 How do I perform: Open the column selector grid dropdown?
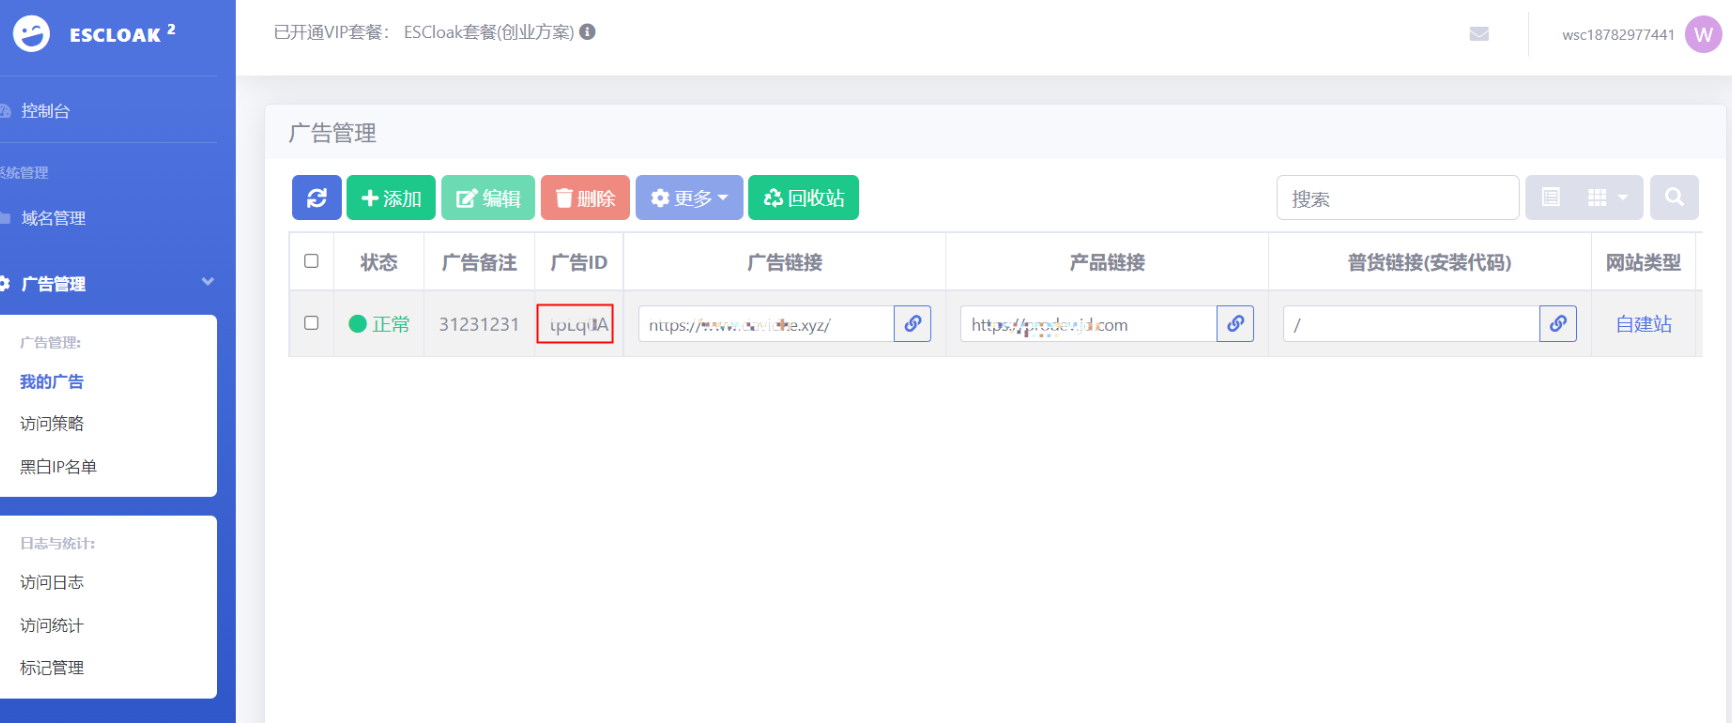[x=1608, y=198]
